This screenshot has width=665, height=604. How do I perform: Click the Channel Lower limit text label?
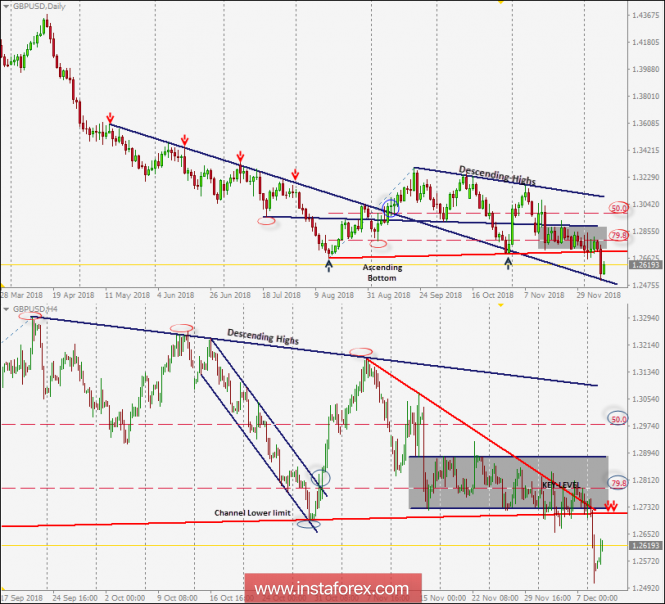click(251, 513)
